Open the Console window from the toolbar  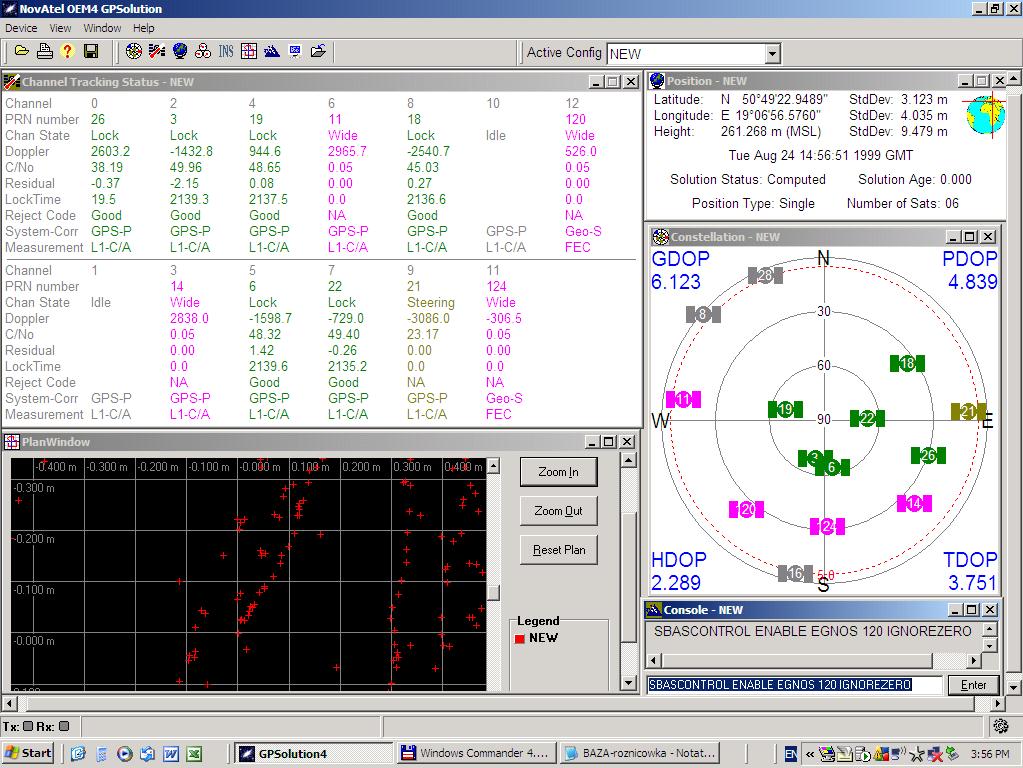point(272,52)
